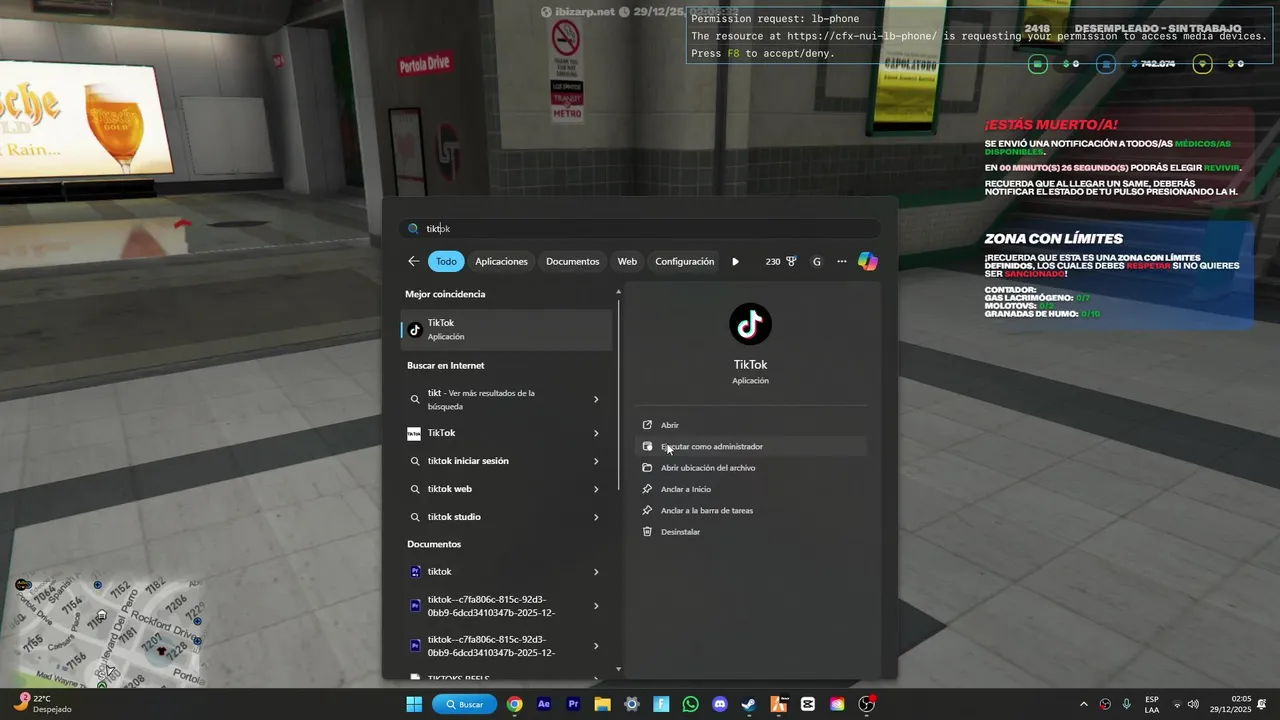This screenshot has height=720, width=1280.
Task: Switch to the Web filter tab
Action: (627, 261)
